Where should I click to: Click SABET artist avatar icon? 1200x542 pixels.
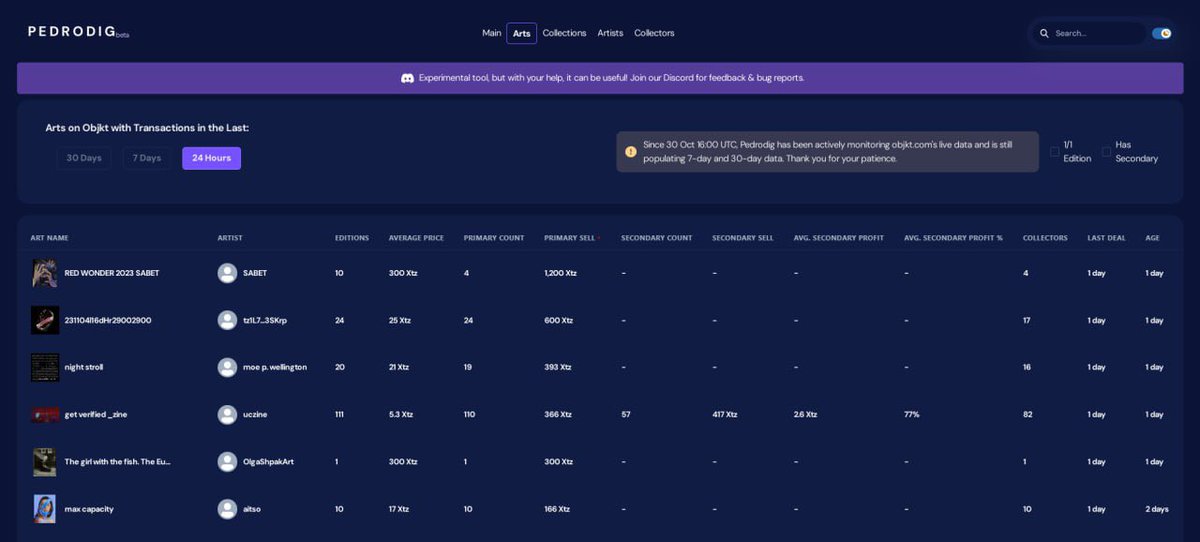[228, 273]
